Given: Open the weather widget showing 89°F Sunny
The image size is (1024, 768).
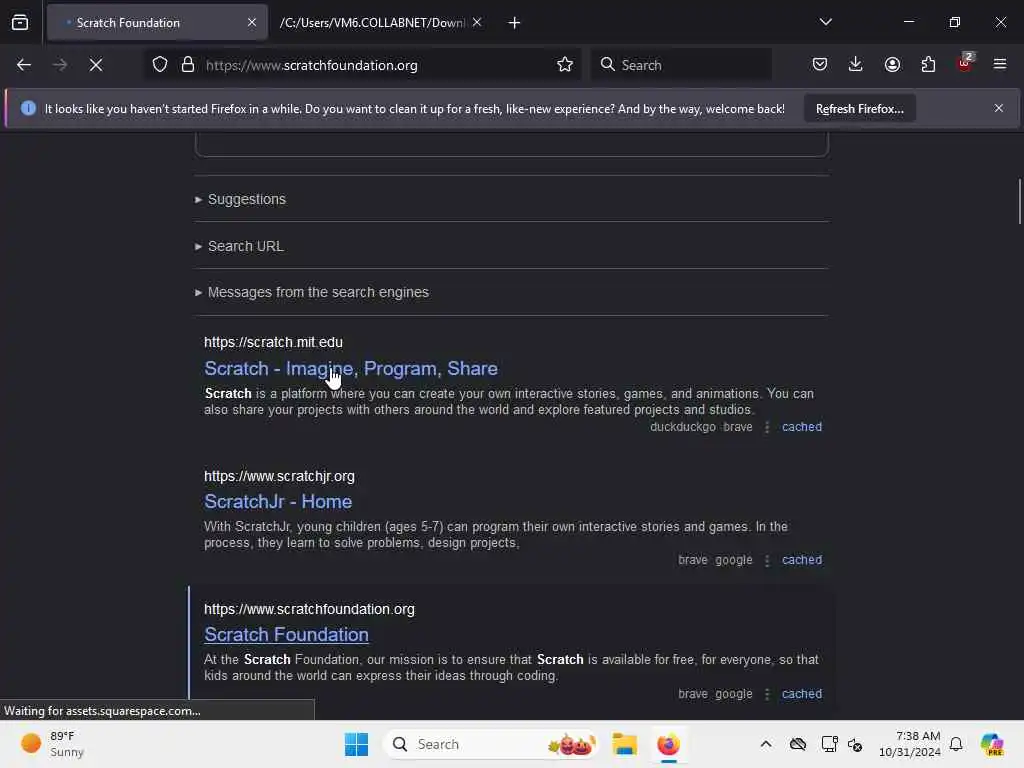Looking at the screenshot, I should (x=54, y=744).
